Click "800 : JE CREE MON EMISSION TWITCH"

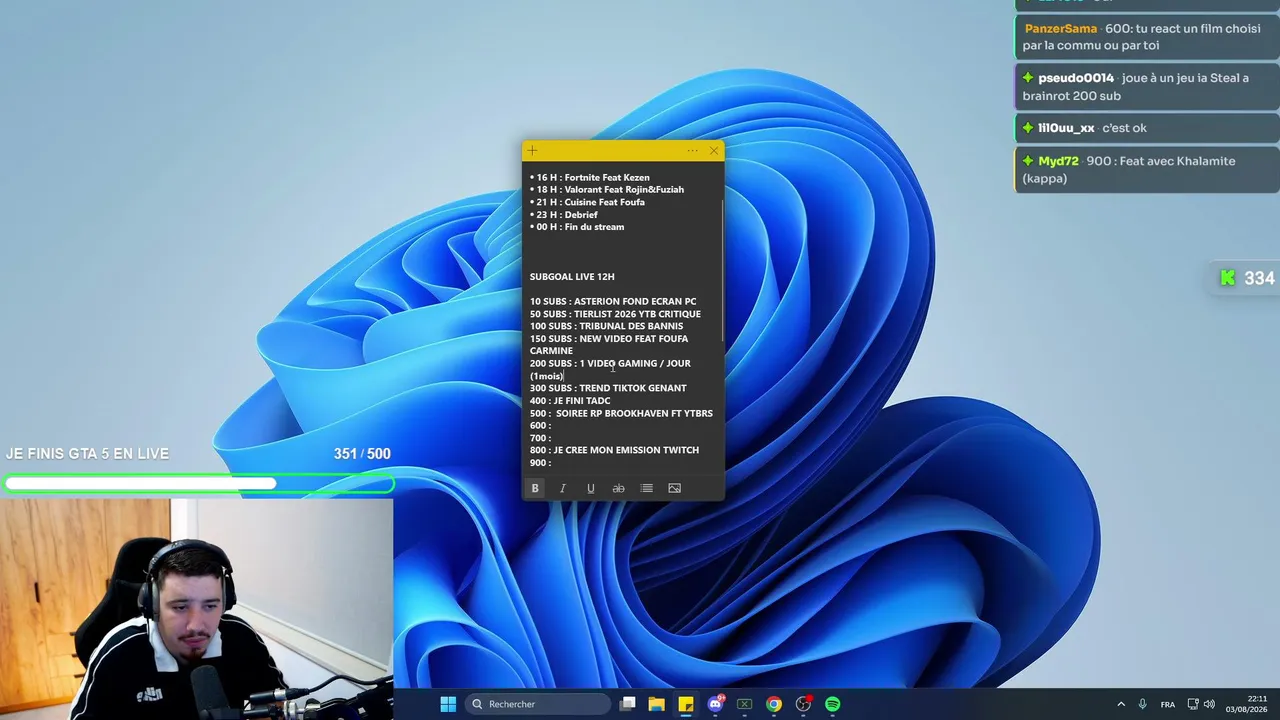point(614,450)
